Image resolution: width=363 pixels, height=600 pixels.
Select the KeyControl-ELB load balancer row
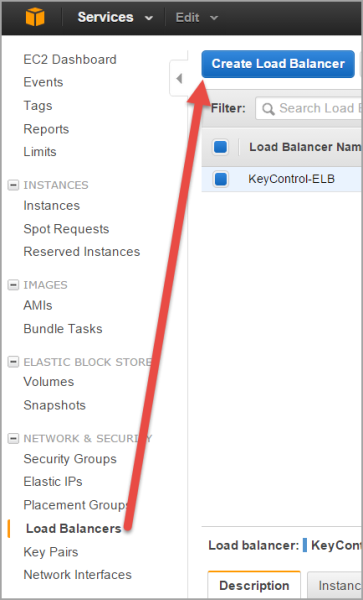282,179
